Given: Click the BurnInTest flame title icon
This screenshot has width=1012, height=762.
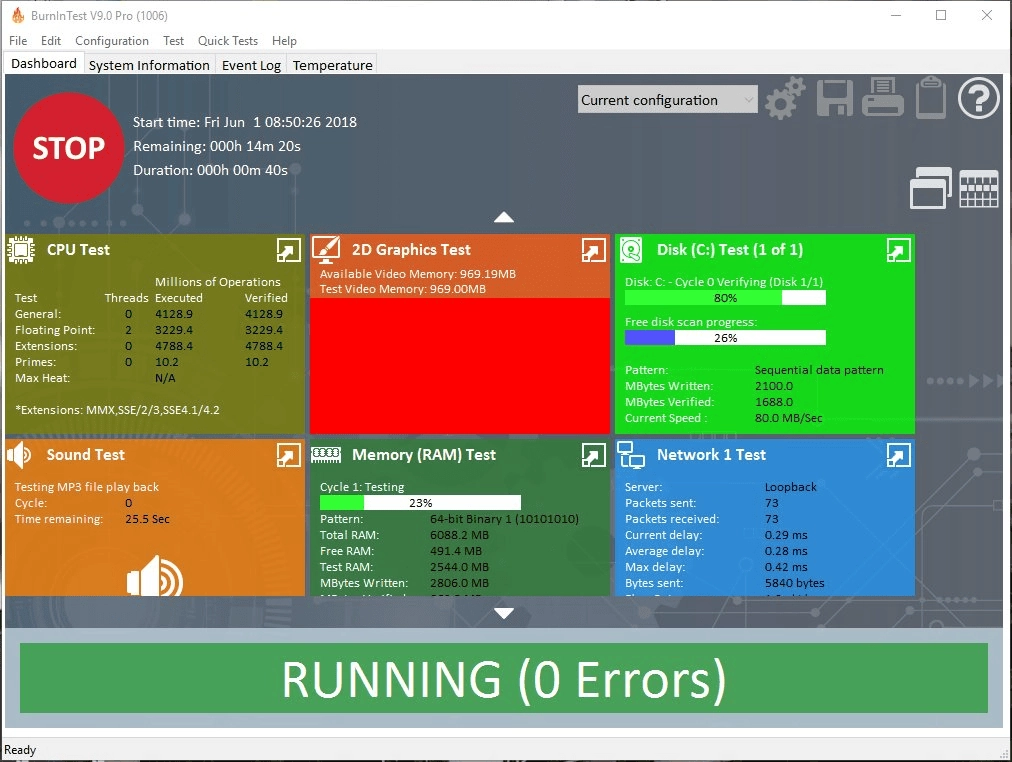Looking at the screenshot, I should [17, 15].
